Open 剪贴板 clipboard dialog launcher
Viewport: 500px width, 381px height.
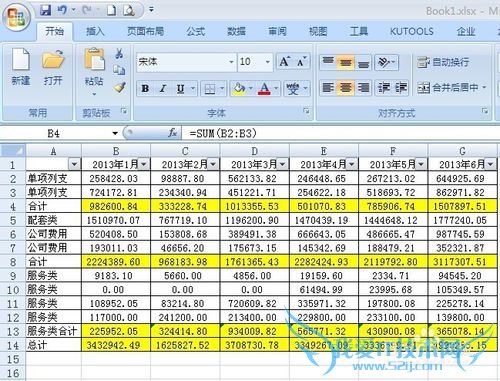pyautogui.click(x=124, y=111)
